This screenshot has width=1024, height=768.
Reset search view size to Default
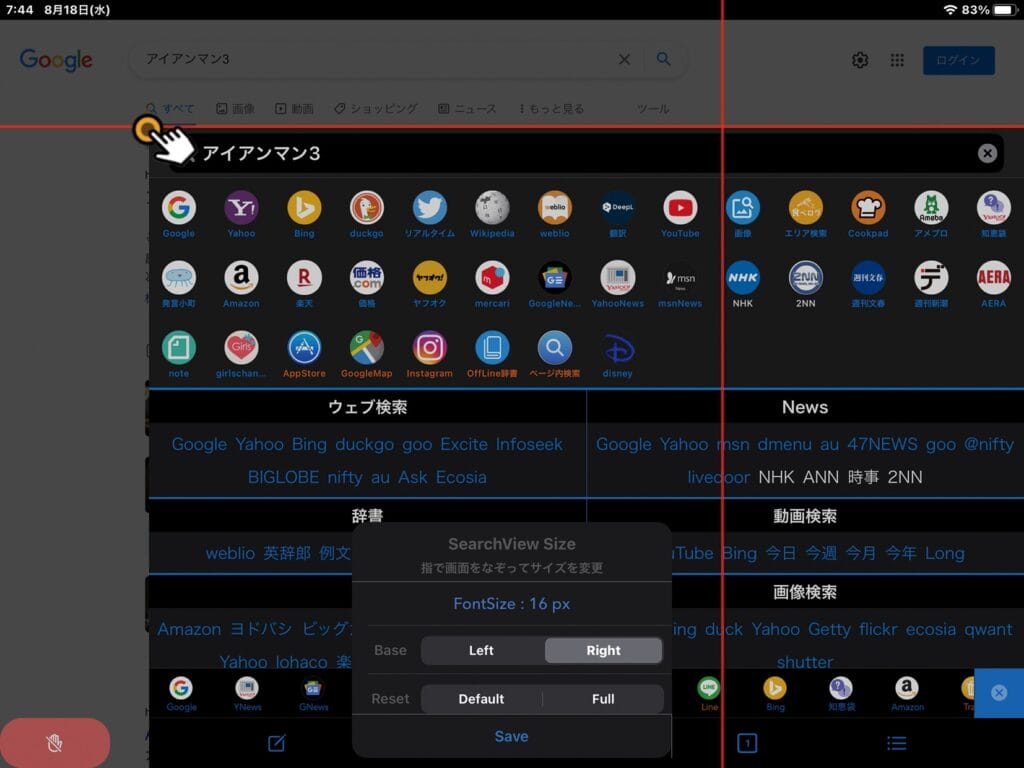(x=481, y=699)
